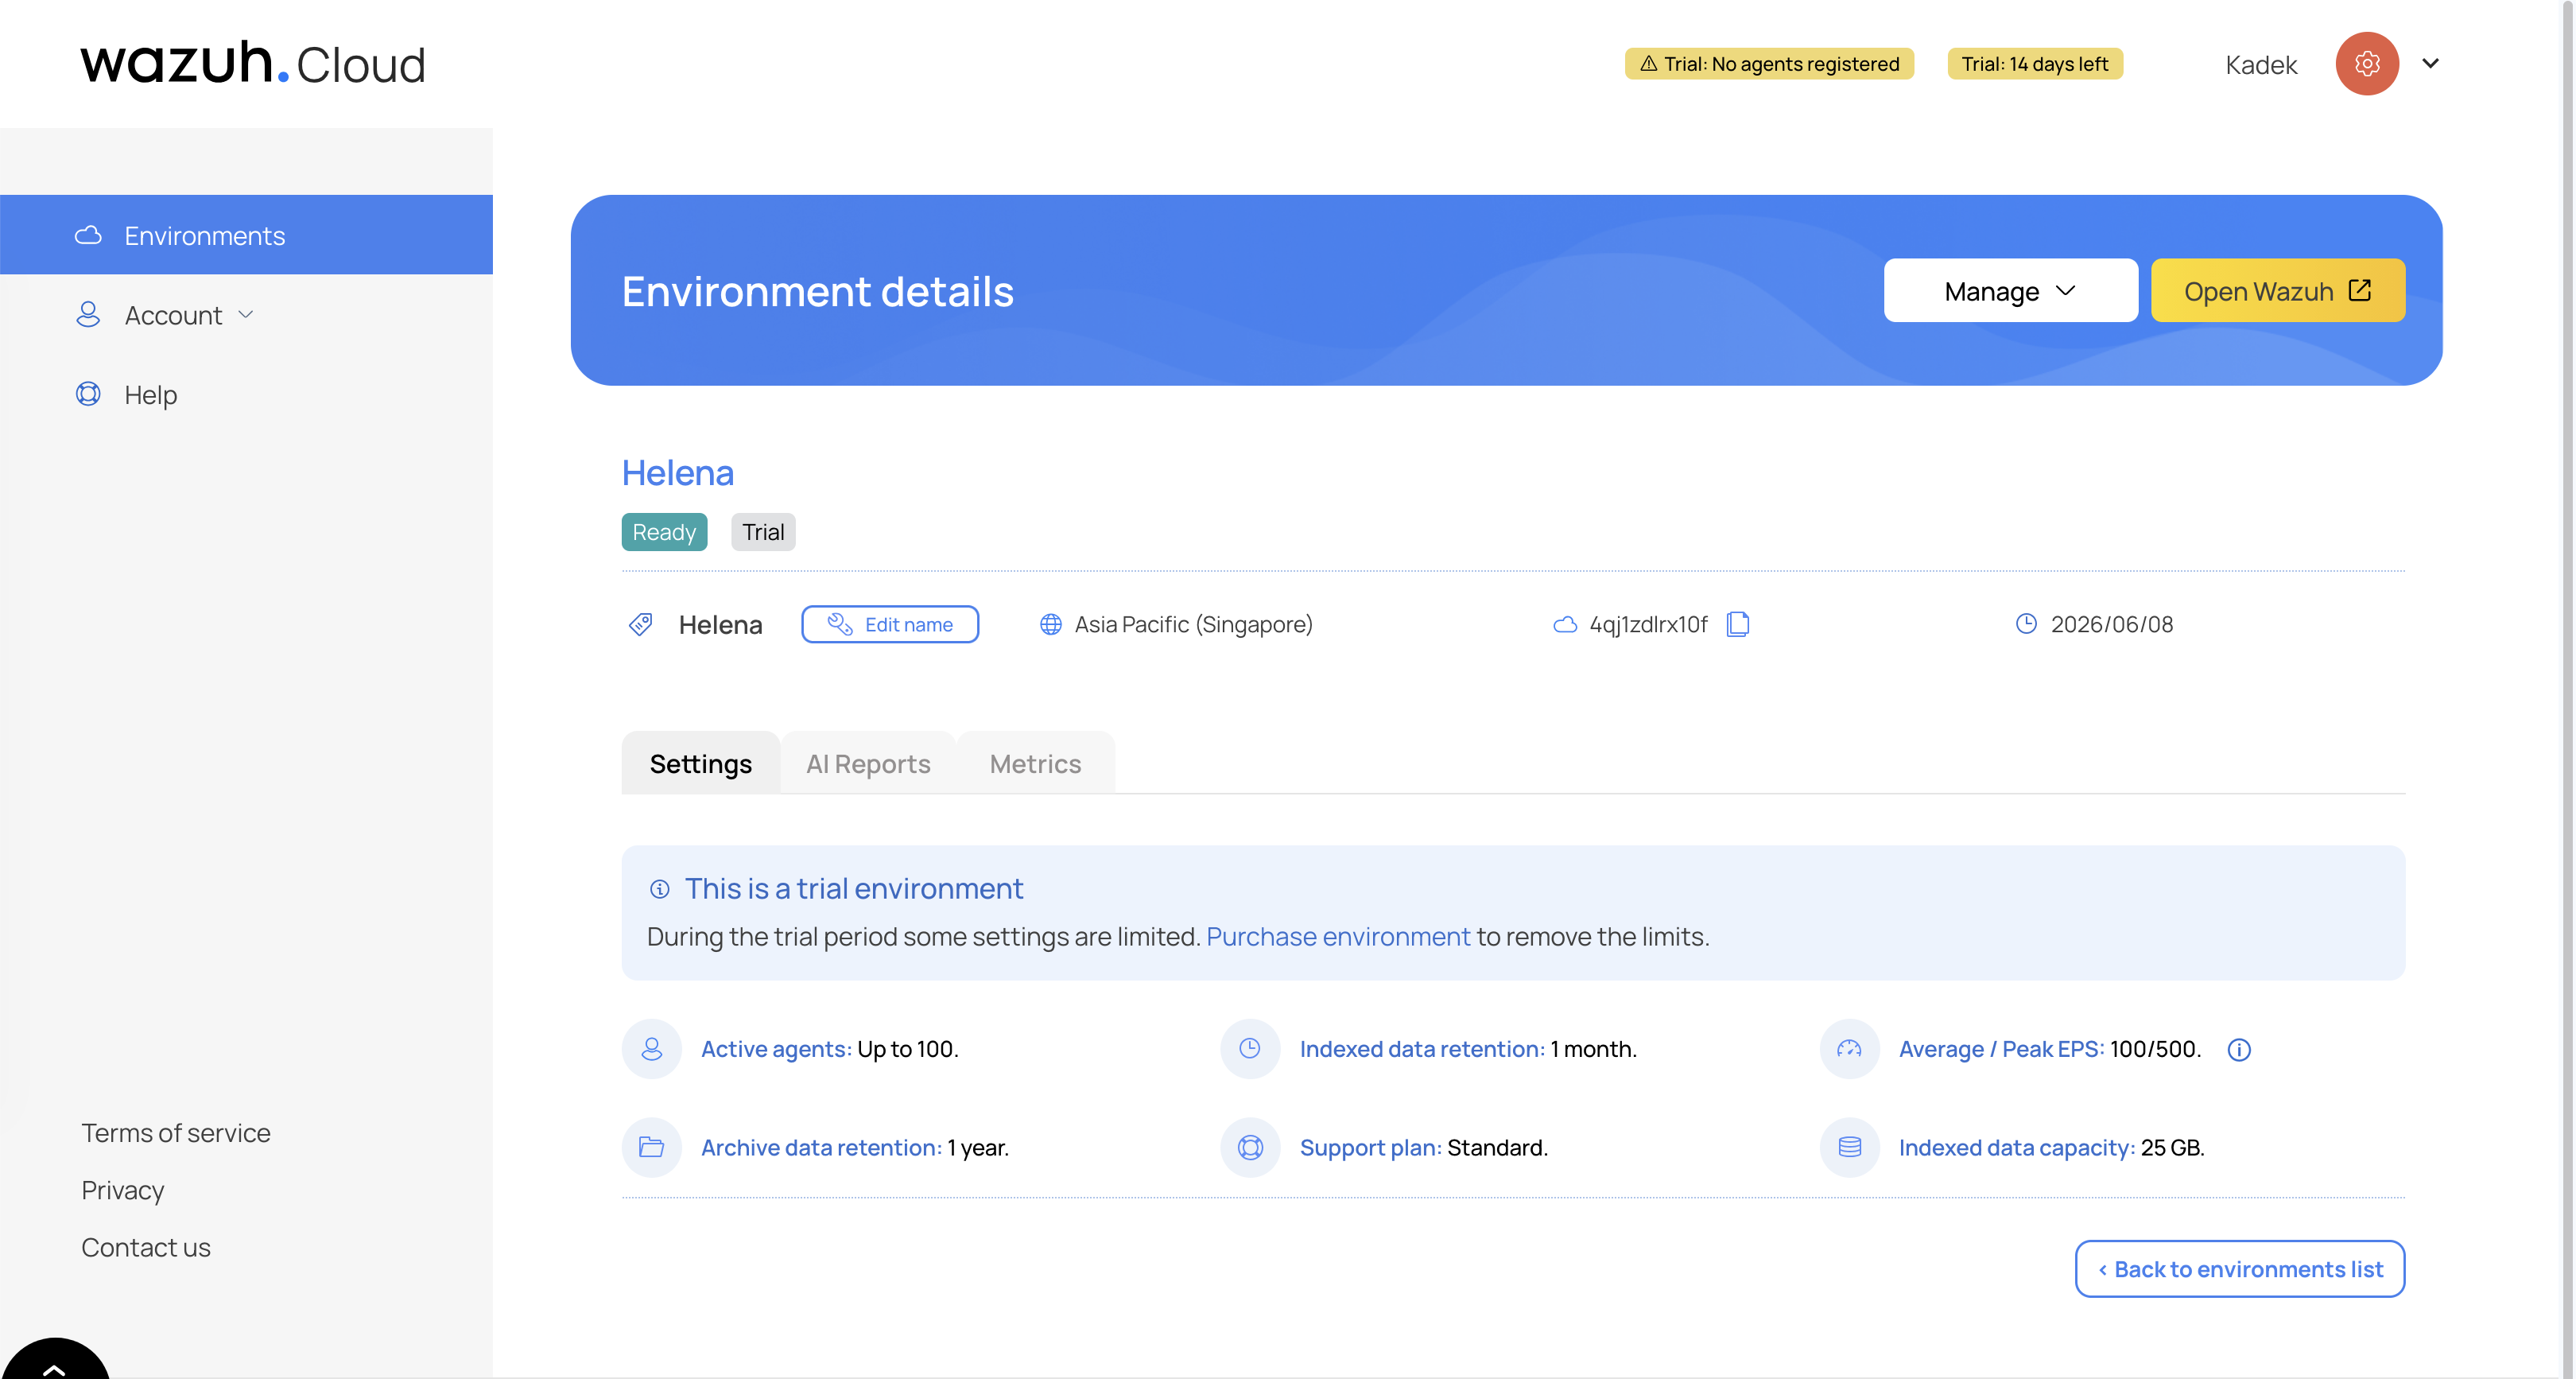Click the Kadek username text

point(2261,65)
